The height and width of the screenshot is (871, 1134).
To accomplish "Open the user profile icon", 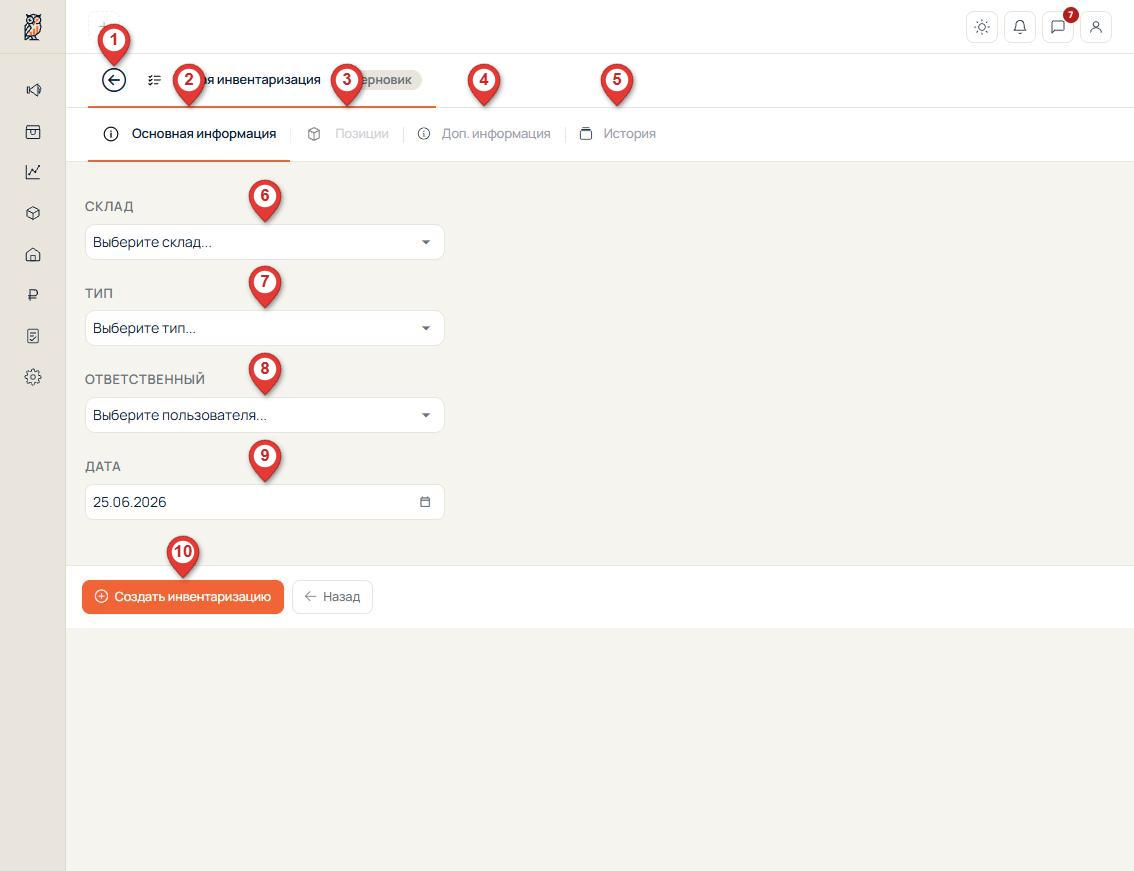I will [x=1096, y=27].
